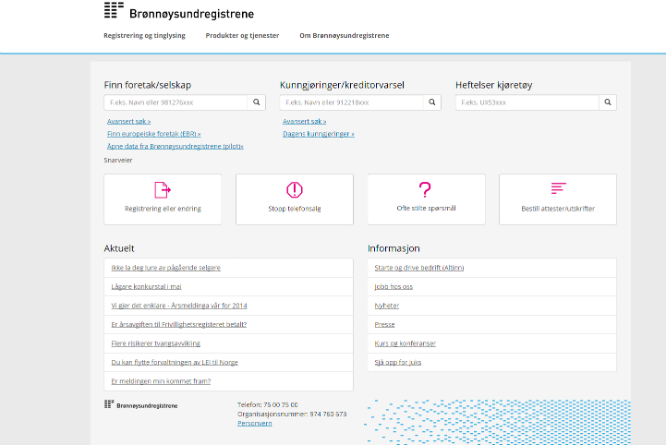Open Flere risikerer tvangsavvikling article

(x=155, y=344)
